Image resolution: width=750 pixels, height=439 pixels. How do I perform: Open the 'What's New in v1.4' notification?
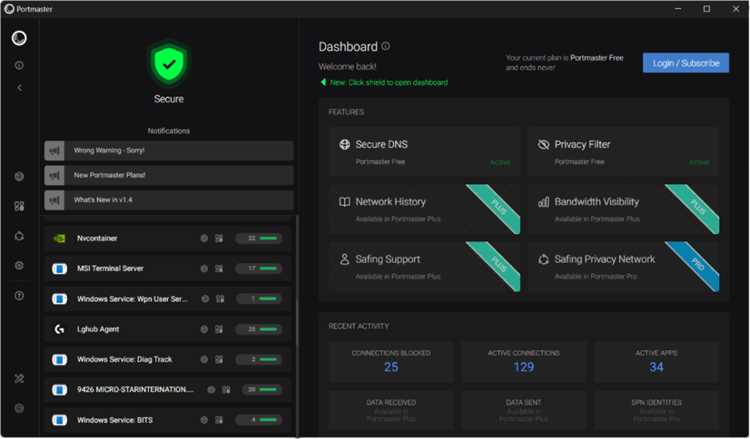tap(169, 200)
